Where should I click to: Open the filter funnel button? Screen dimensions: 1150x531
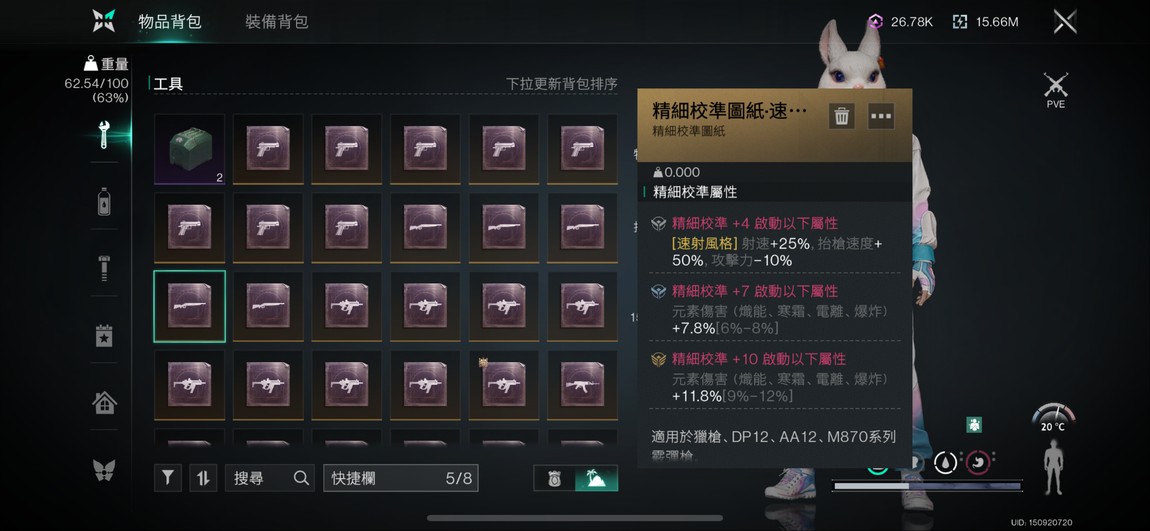point(168,478)
